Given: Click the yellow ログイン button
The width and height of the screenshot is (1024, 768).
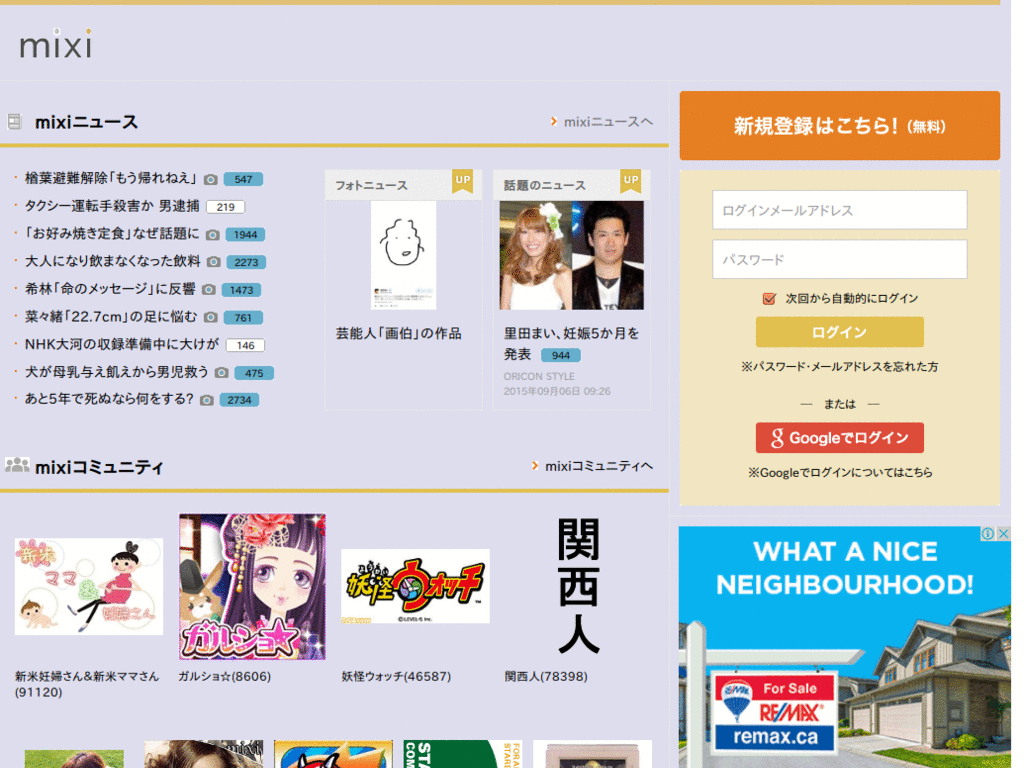Looking at the screenshot, I should [x=839, y=332].
